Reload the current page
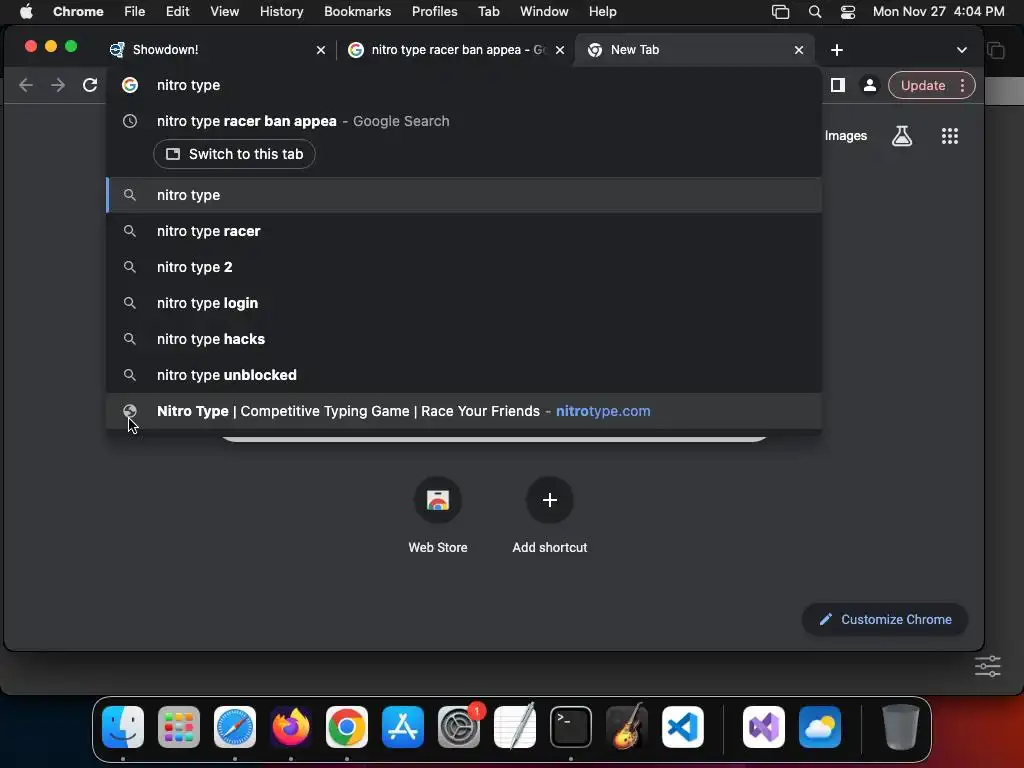 [90, 85]
